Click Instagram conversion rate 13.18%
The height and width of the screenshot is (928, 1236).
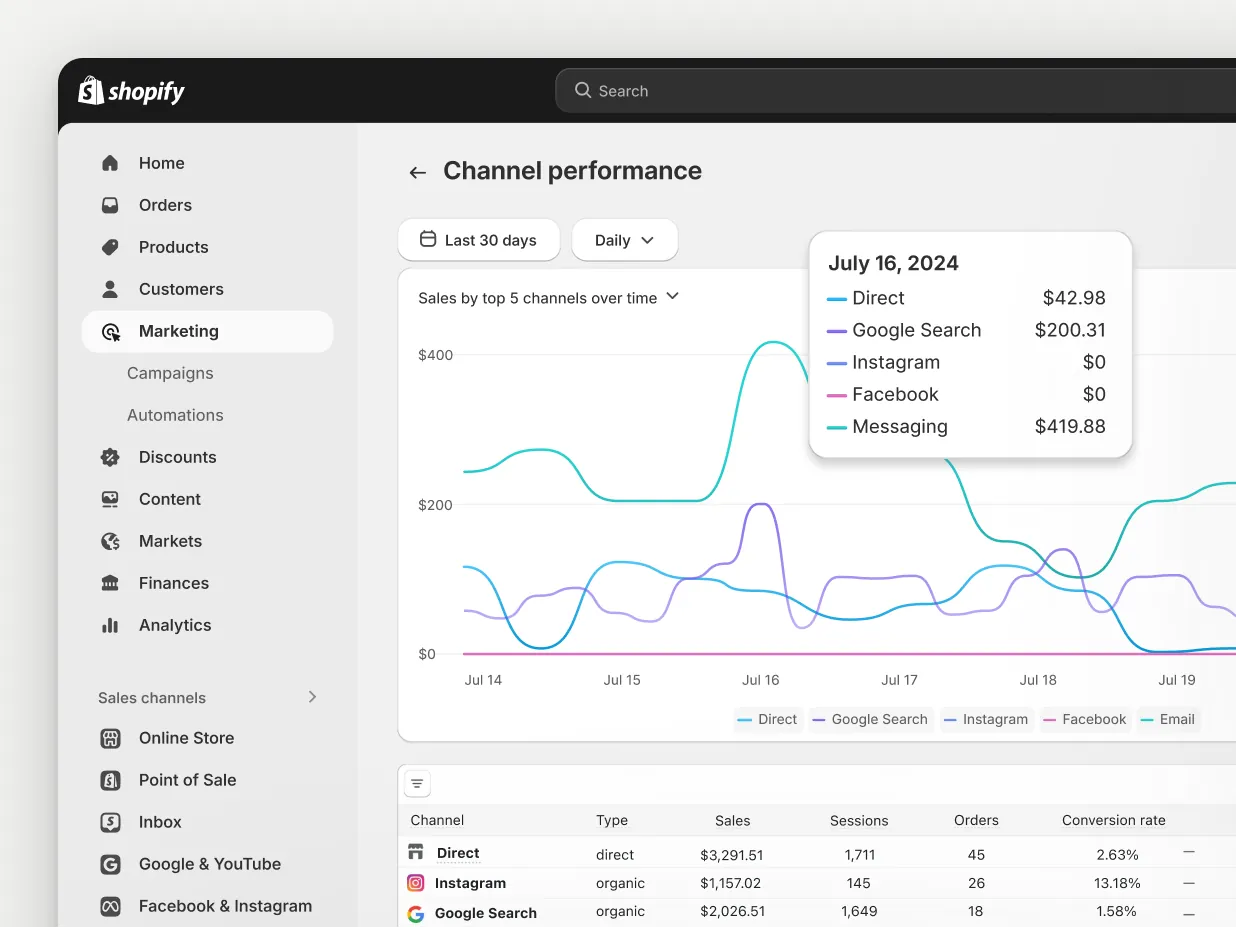1117,883
